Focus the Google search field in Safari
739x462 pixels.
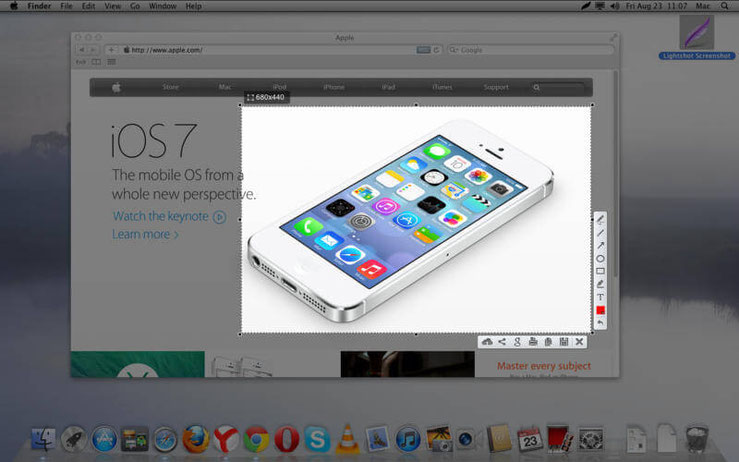coord(530,50)
